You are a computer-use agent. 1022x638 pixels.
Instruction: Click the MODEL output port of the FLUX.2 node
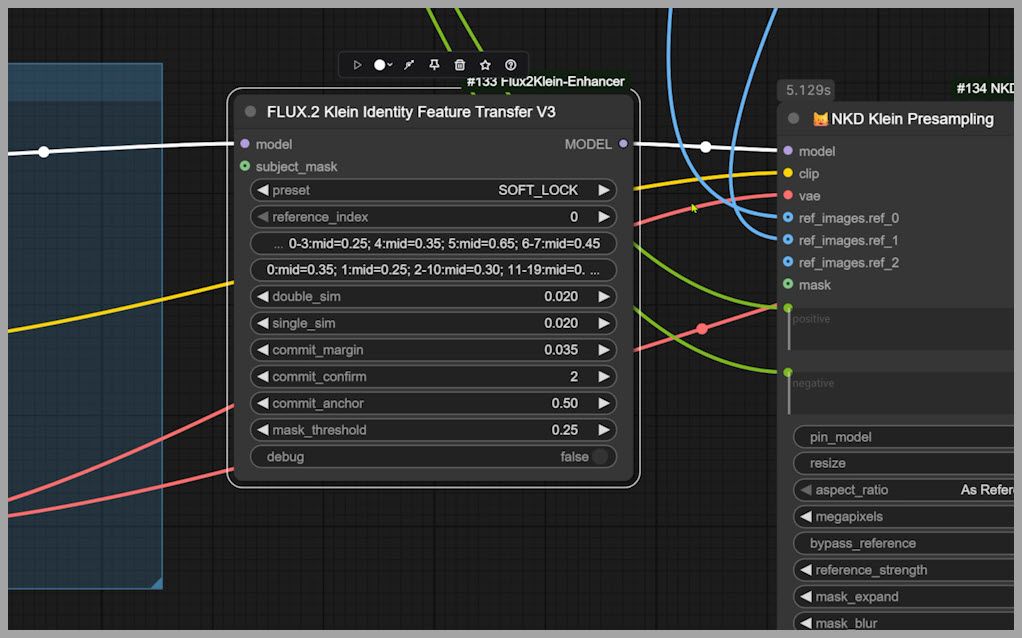[623, 143]
